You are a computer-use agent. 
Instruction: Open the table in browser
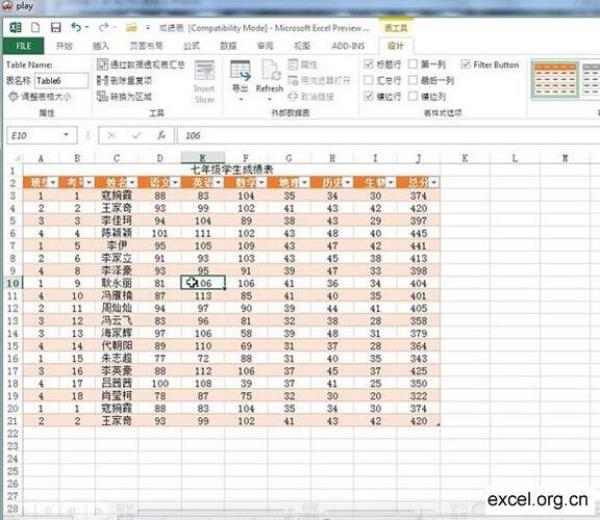(319, 81)
